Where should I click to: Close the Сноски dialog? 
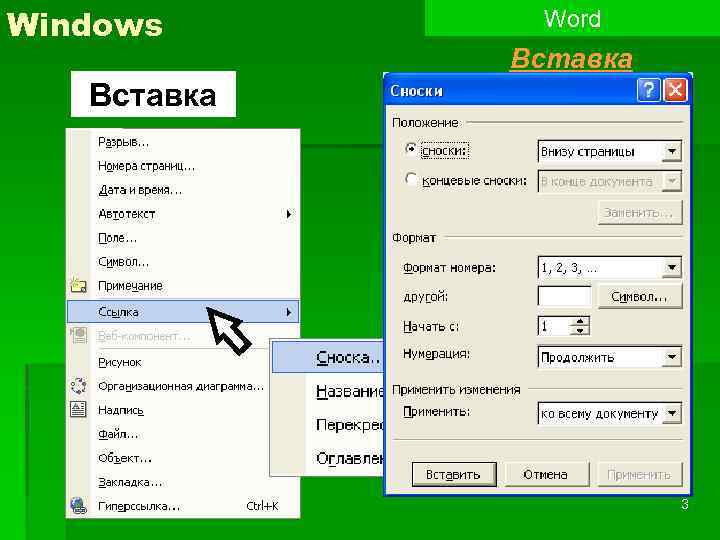(675, 90)
